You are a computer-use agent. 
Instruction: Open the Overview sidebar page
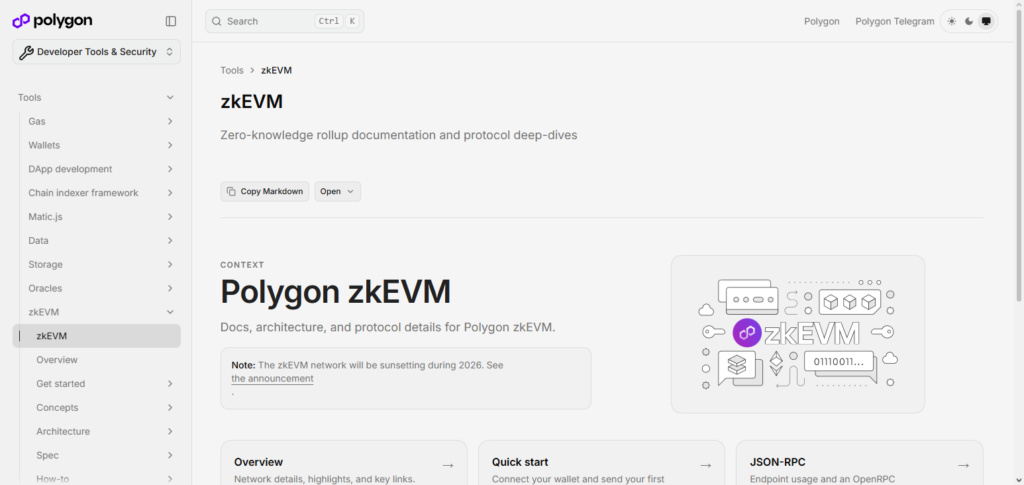57,360
